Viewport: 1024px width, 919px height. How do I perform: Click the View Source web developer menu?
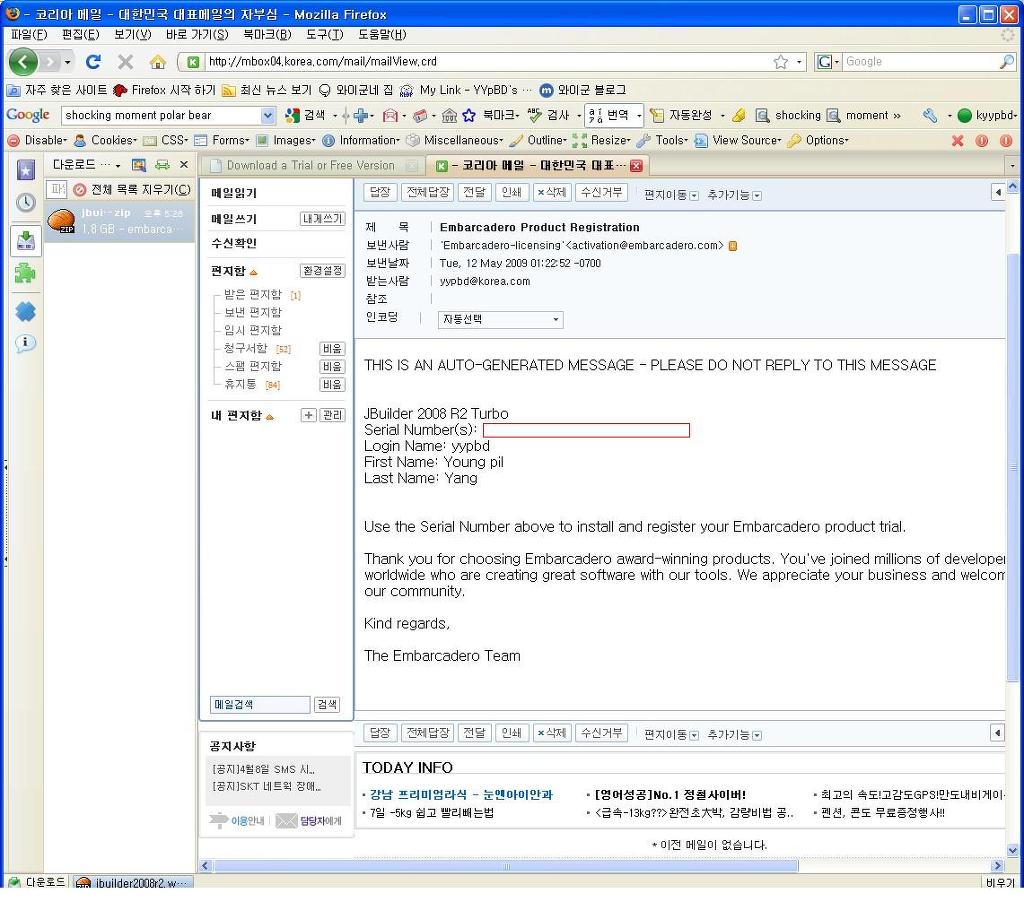[738, 140]
